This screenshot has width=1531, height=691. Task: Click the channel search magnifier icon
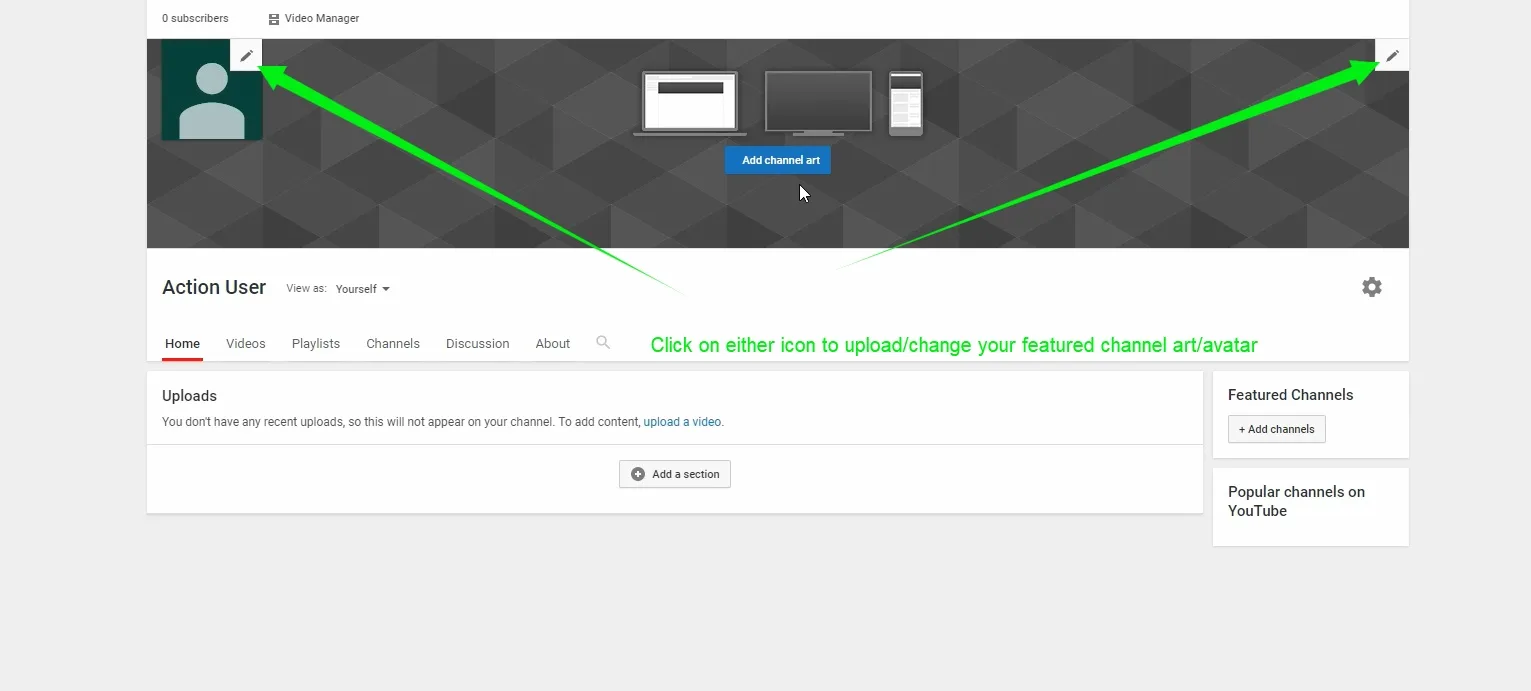[x=603, y=342]
